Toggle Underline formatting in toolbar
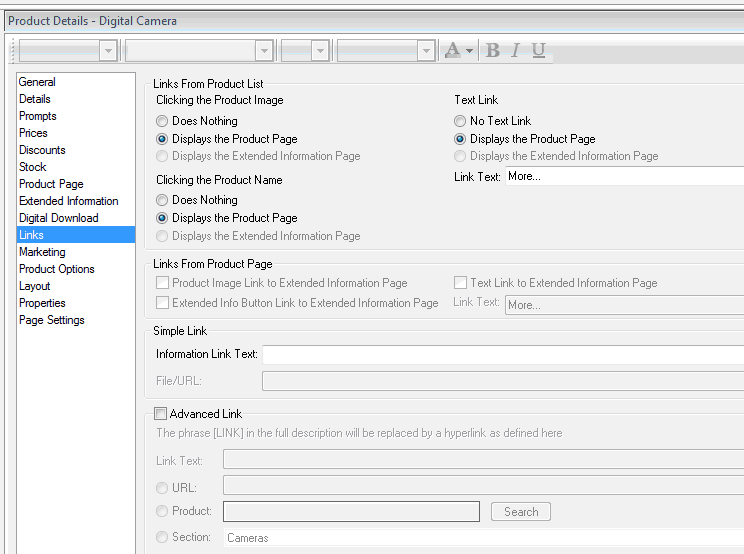This screenshot has width=744, height=554. [539, 50]
